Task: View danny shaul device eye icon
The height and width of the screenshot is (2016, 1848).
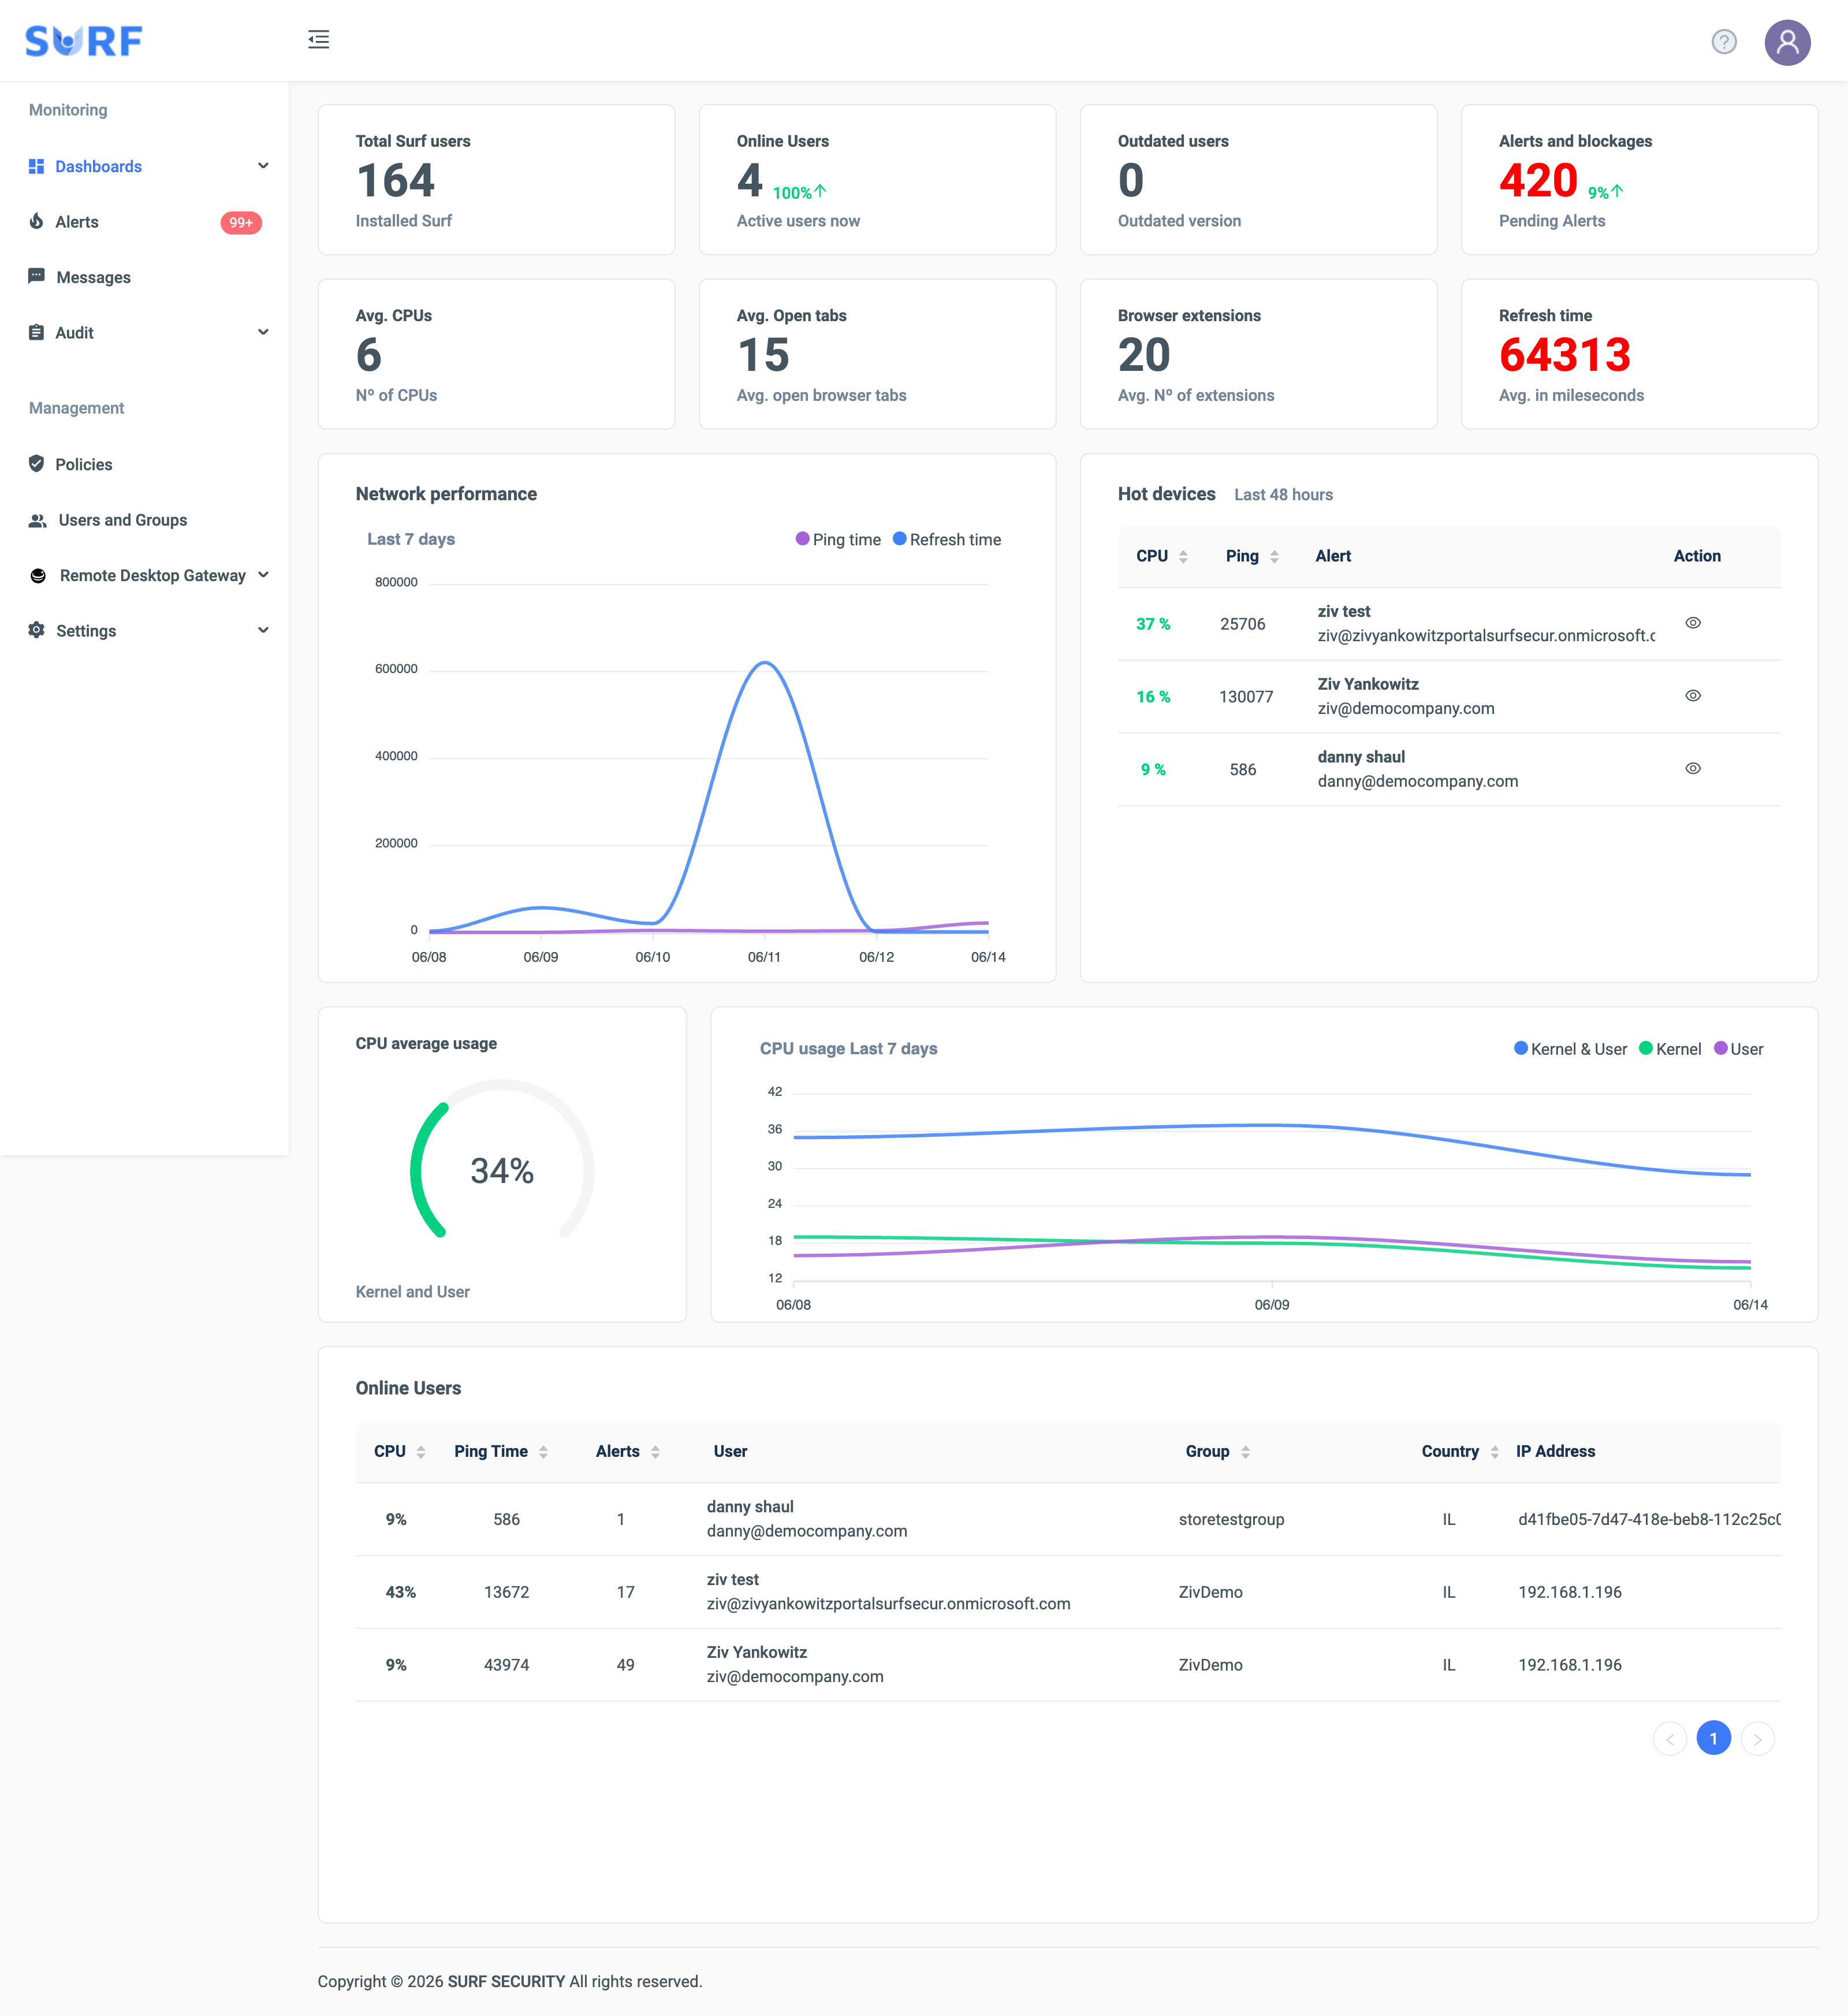Action: coord(1693,769)
